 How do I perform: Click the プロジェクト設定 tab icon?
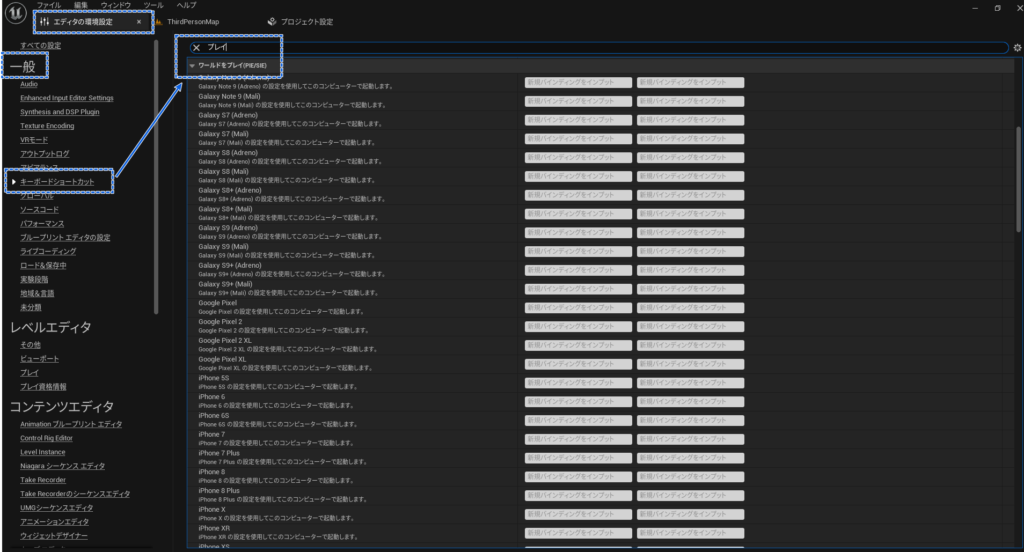pyautogui.click(x=272, y=22)
